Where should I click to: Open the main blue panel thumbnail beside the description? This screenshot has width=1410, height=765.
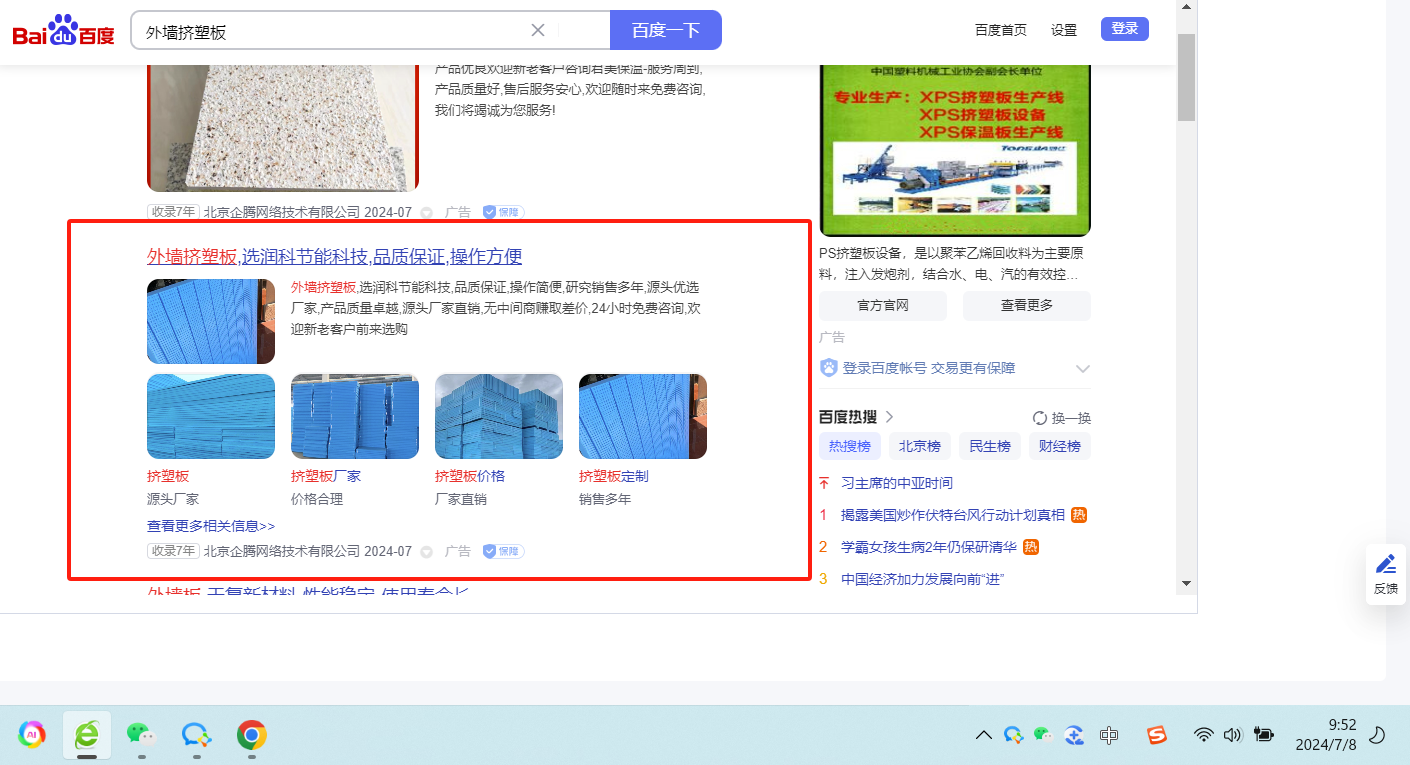pos(211,321)
